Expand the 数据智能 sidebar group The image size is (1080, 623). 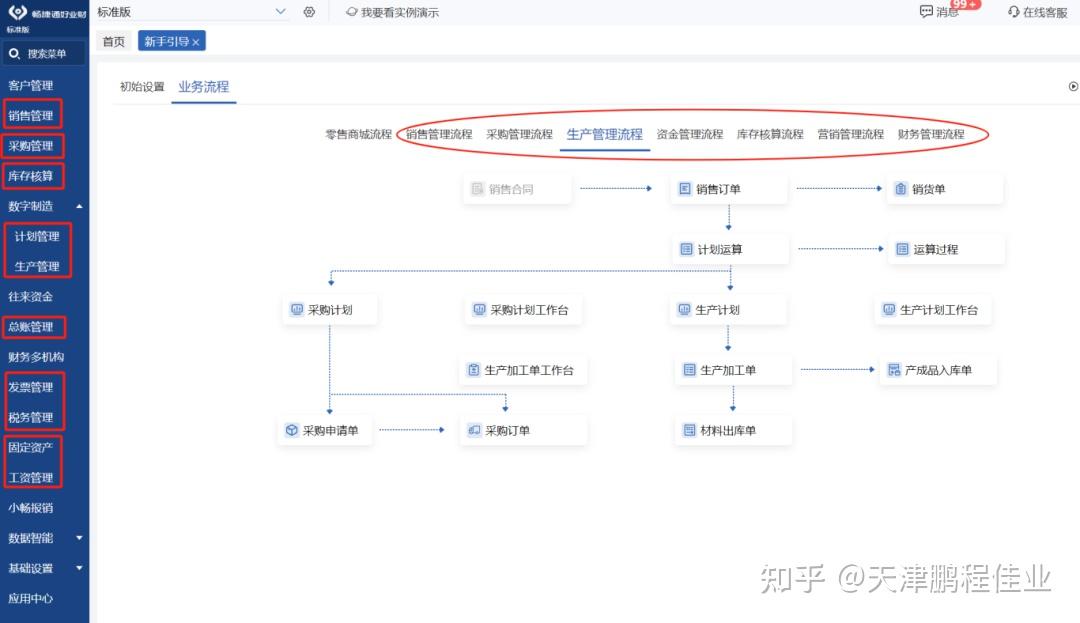point(79,538)
